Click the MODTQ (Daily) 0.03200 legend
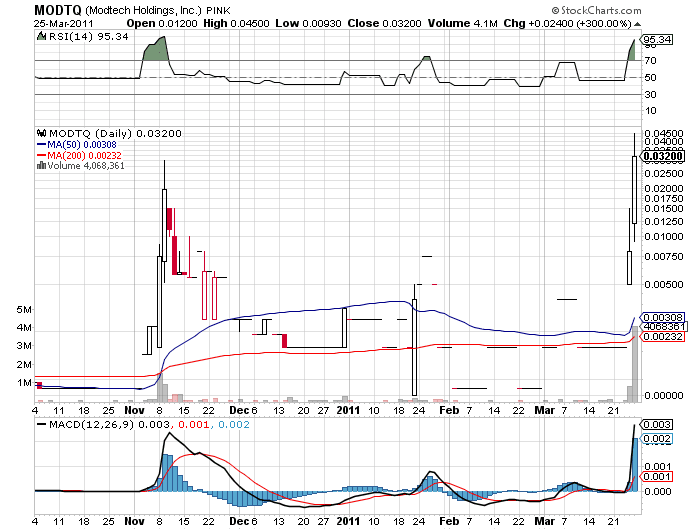The height and width of the screenshot is (530, 700). (x=115, y=134)
